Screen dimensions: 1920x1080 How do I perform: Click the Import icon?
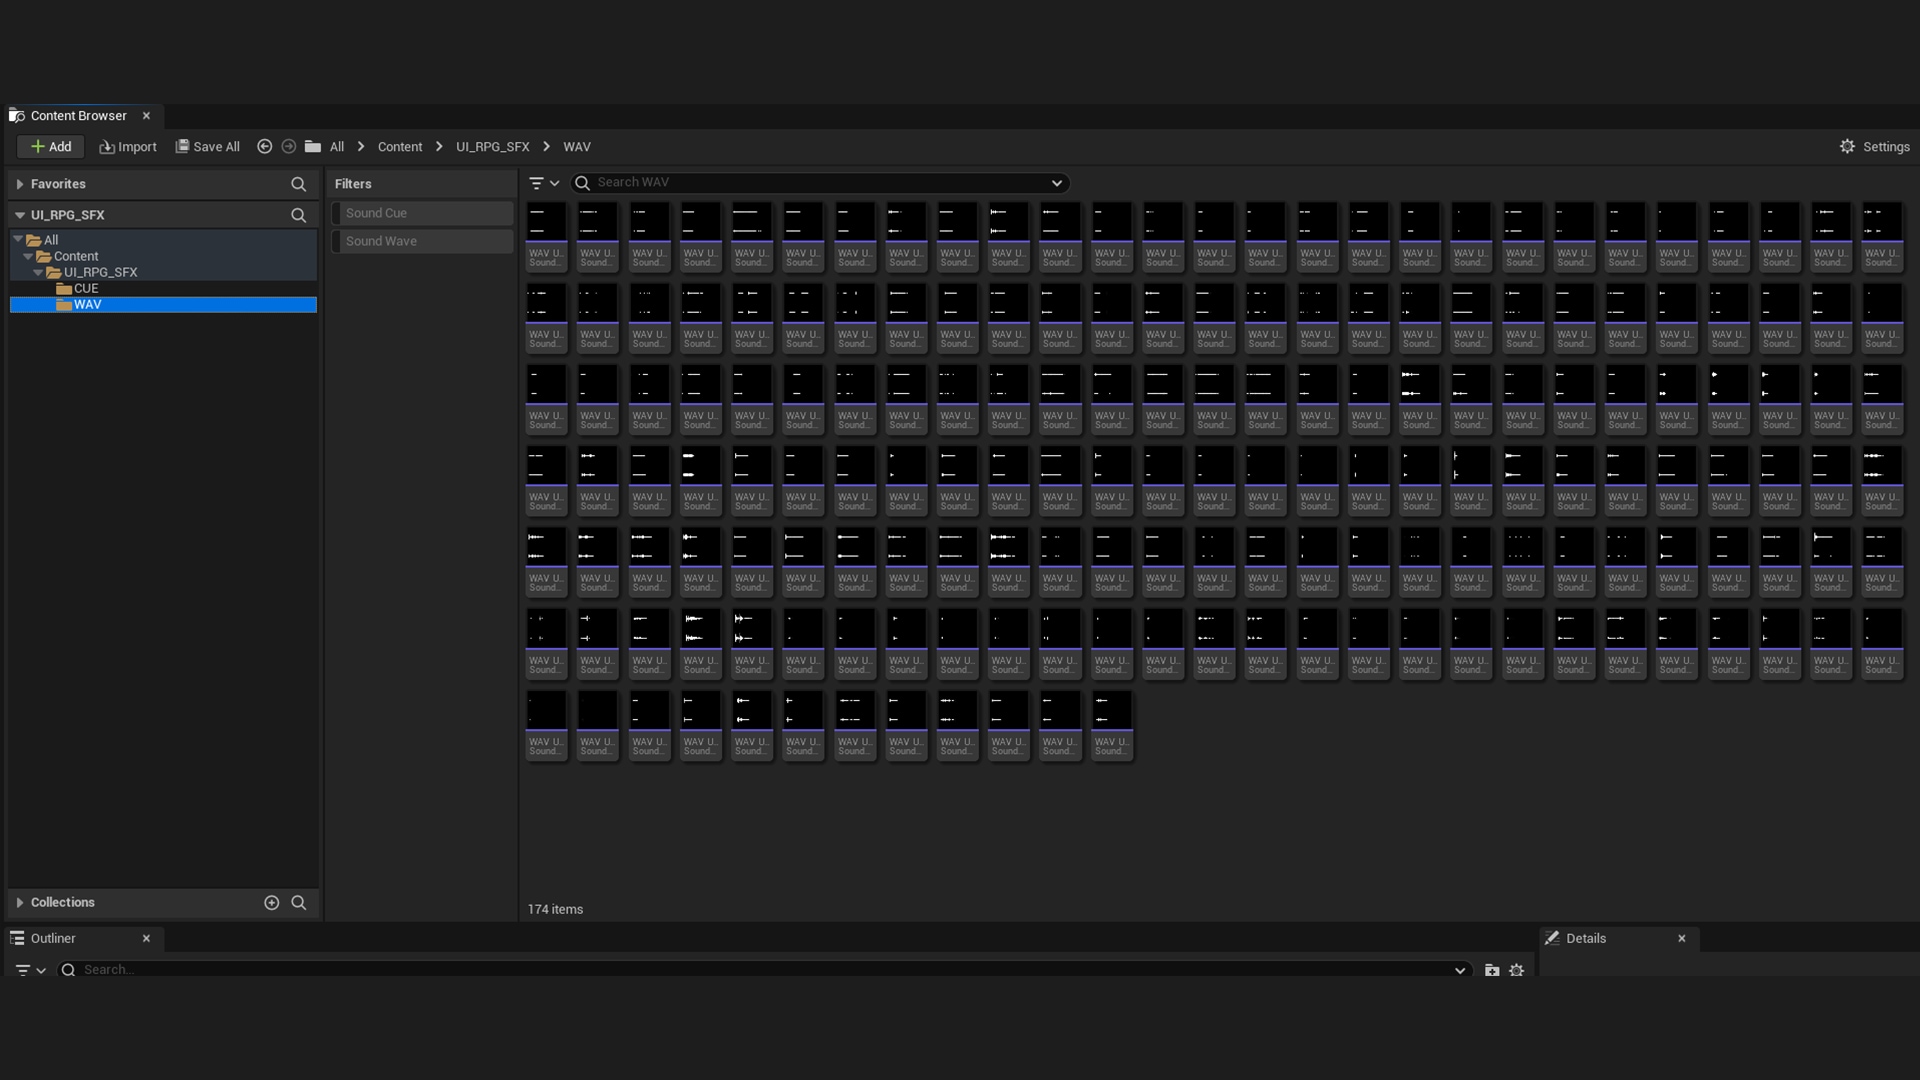pos(108,146)
